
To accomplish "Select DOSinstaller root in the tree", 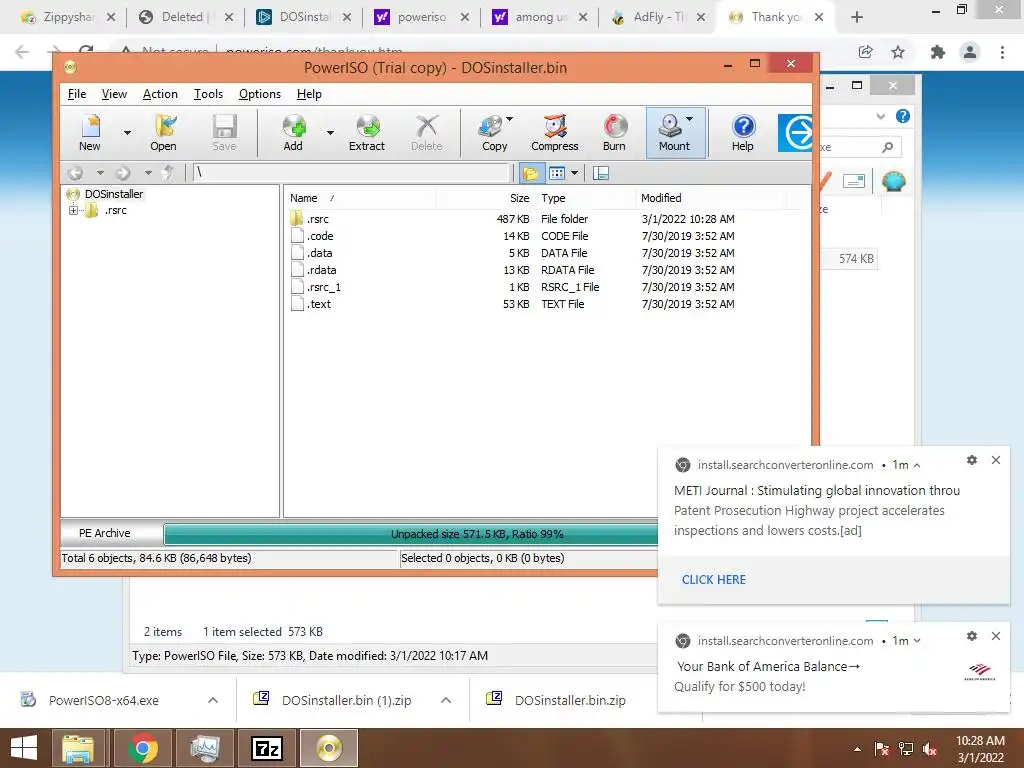I will click(x=114, y=194).
